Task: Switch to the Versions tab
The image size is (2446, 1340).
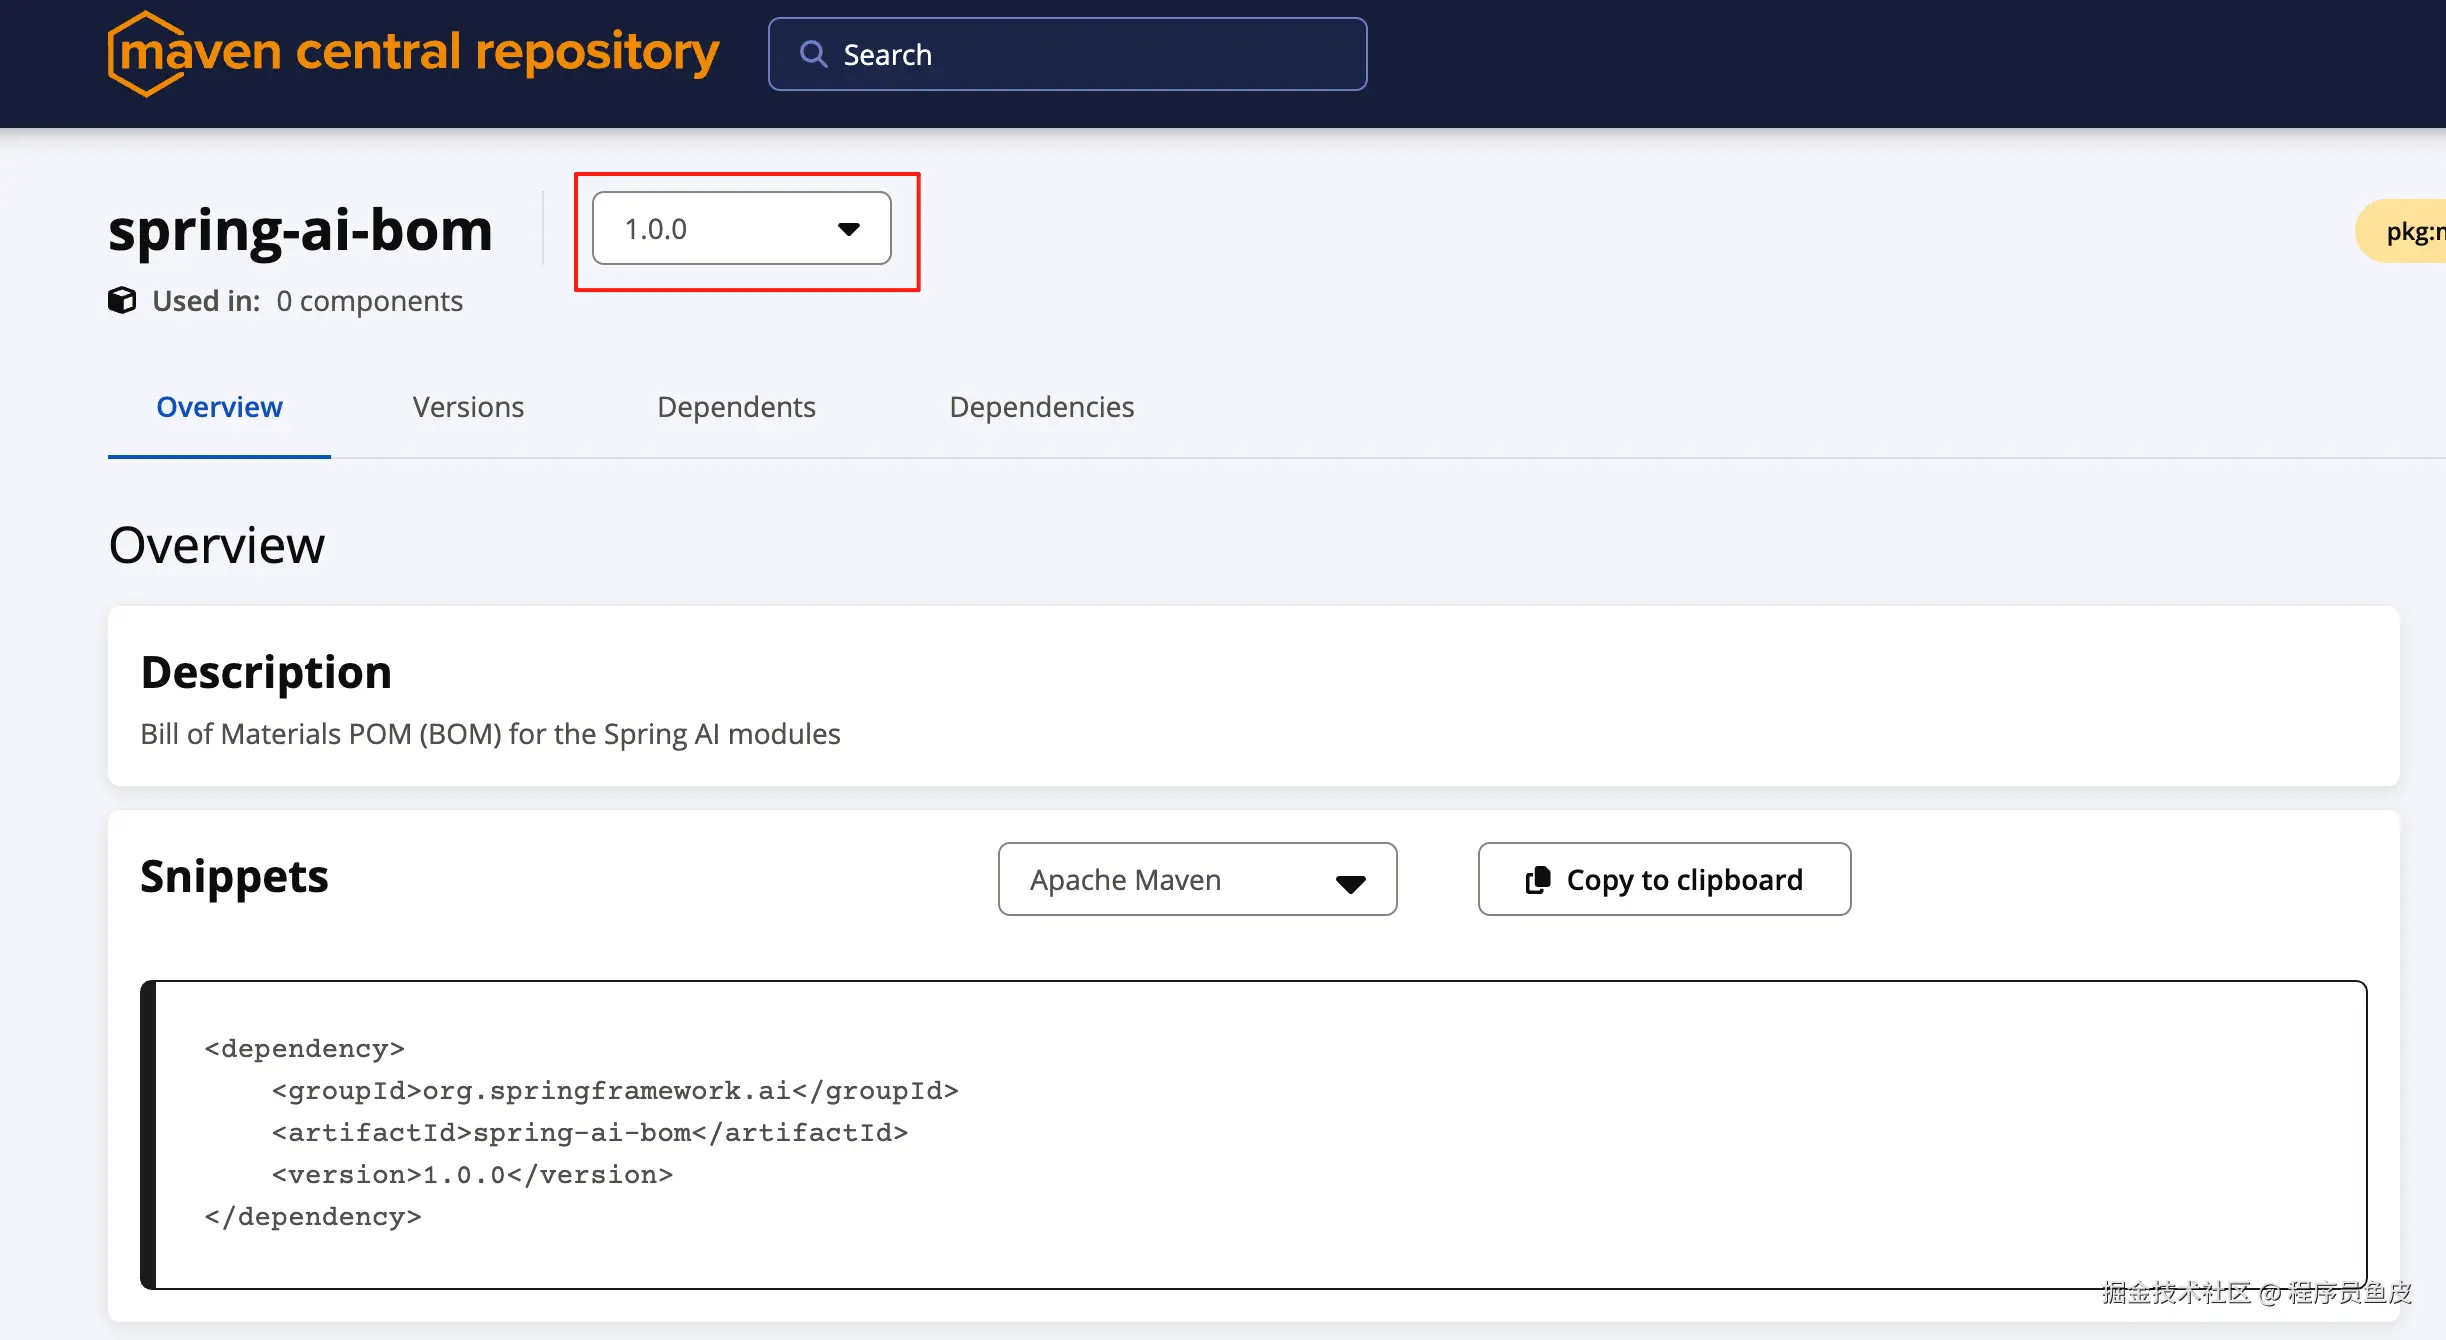Action: (468, 407)
